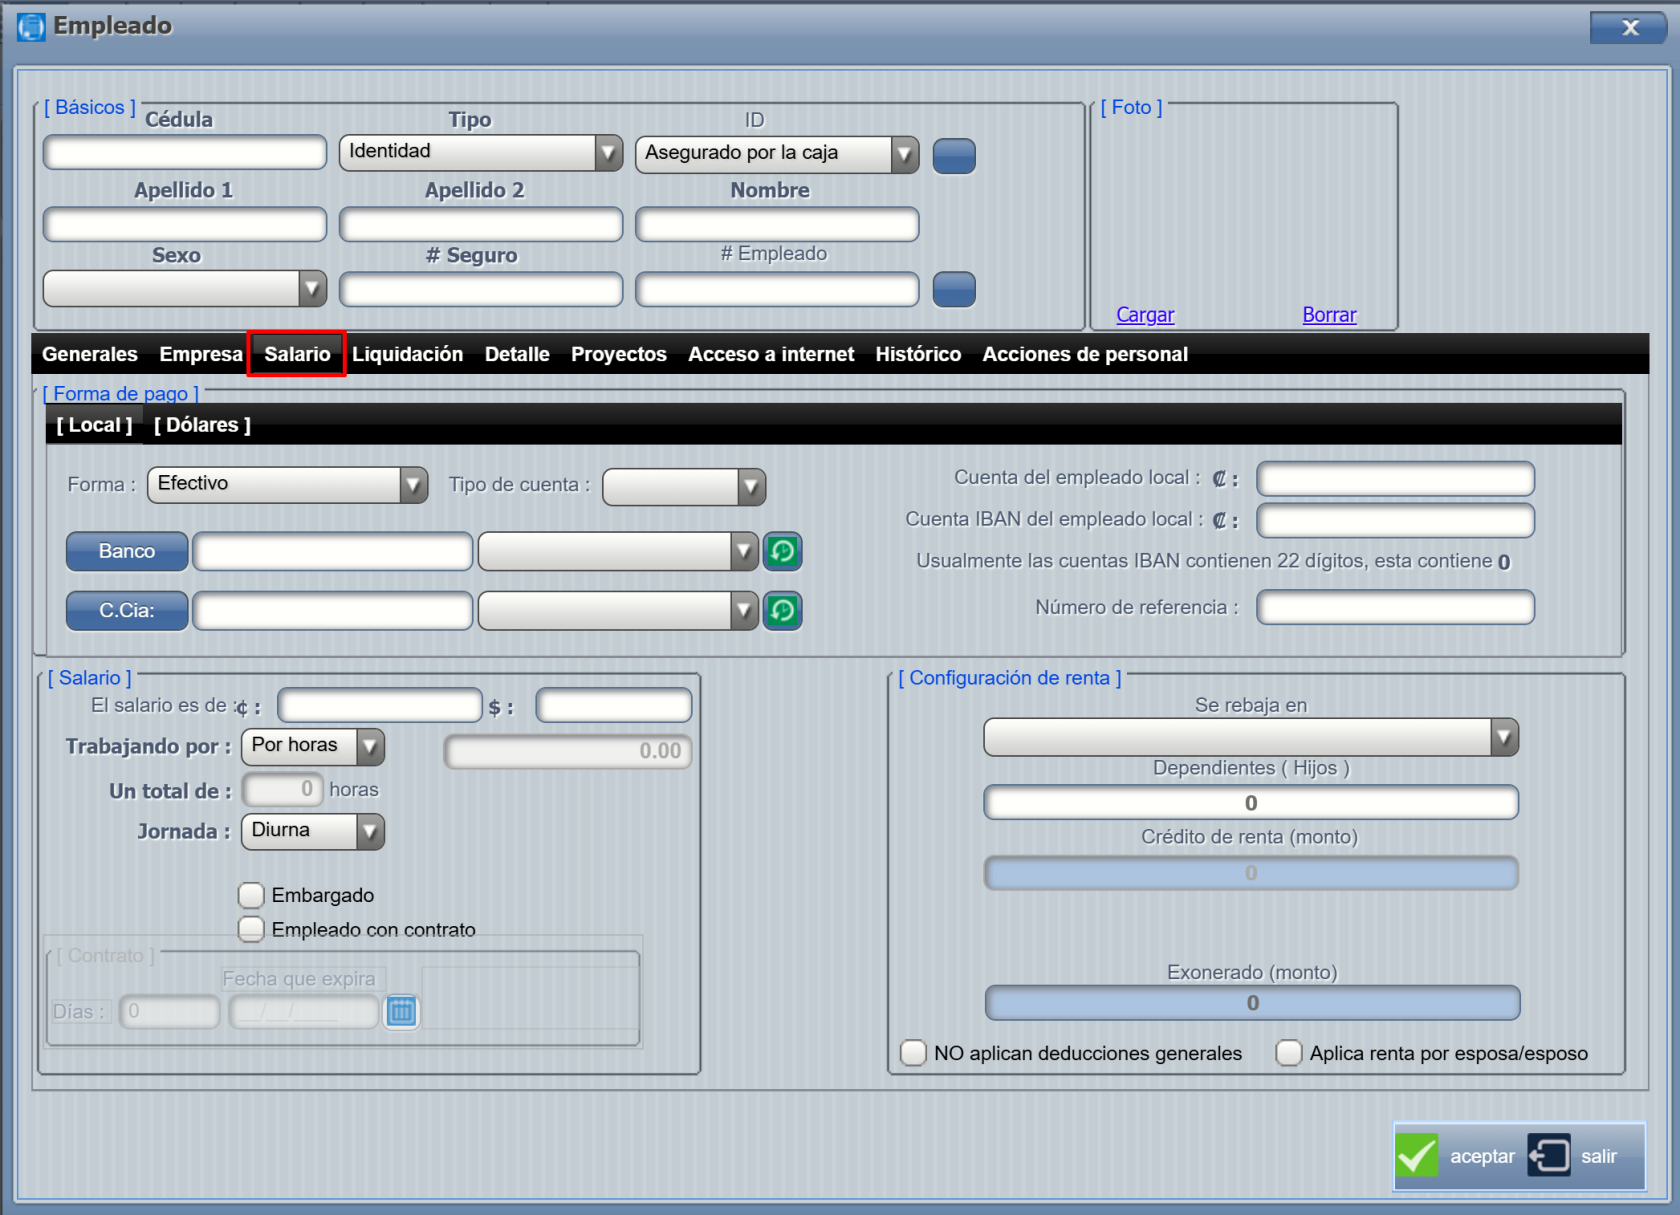Screen dimensions: 1680x1215
Task: Open the Proyectos tab
Action: pos(619,354)
